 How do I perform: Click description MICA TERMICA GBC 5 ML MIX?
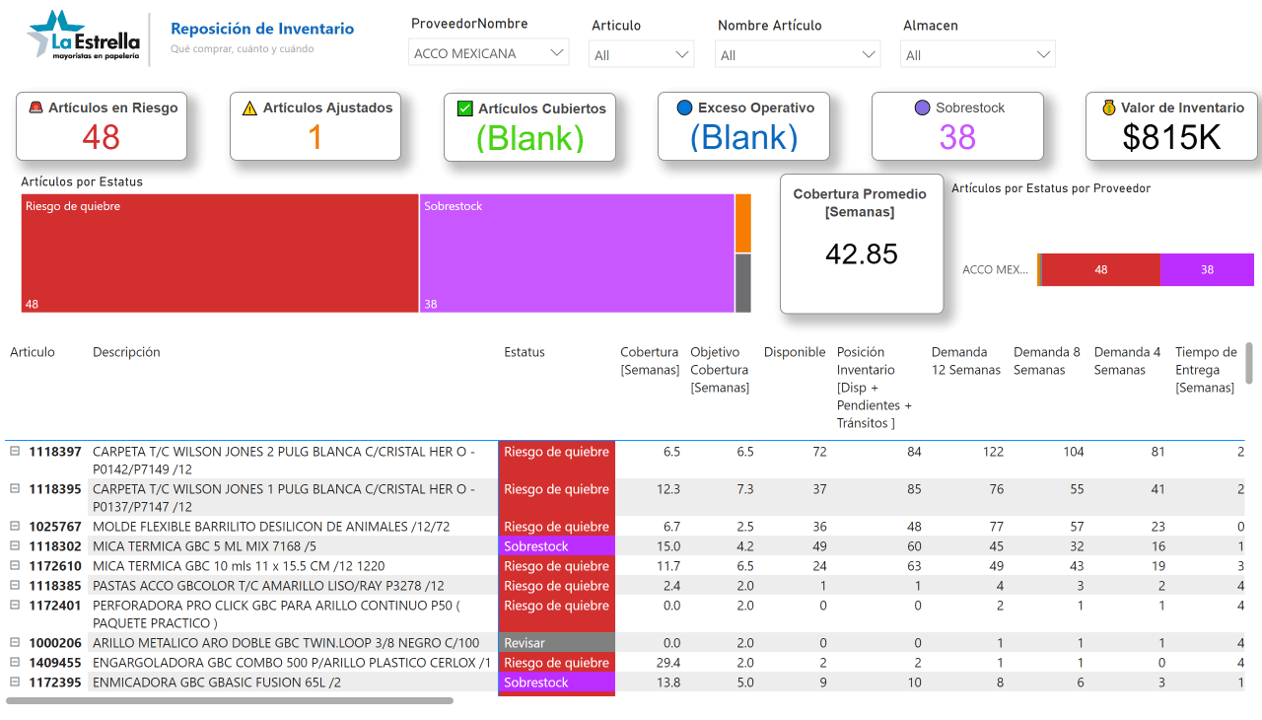click(204, 546)
